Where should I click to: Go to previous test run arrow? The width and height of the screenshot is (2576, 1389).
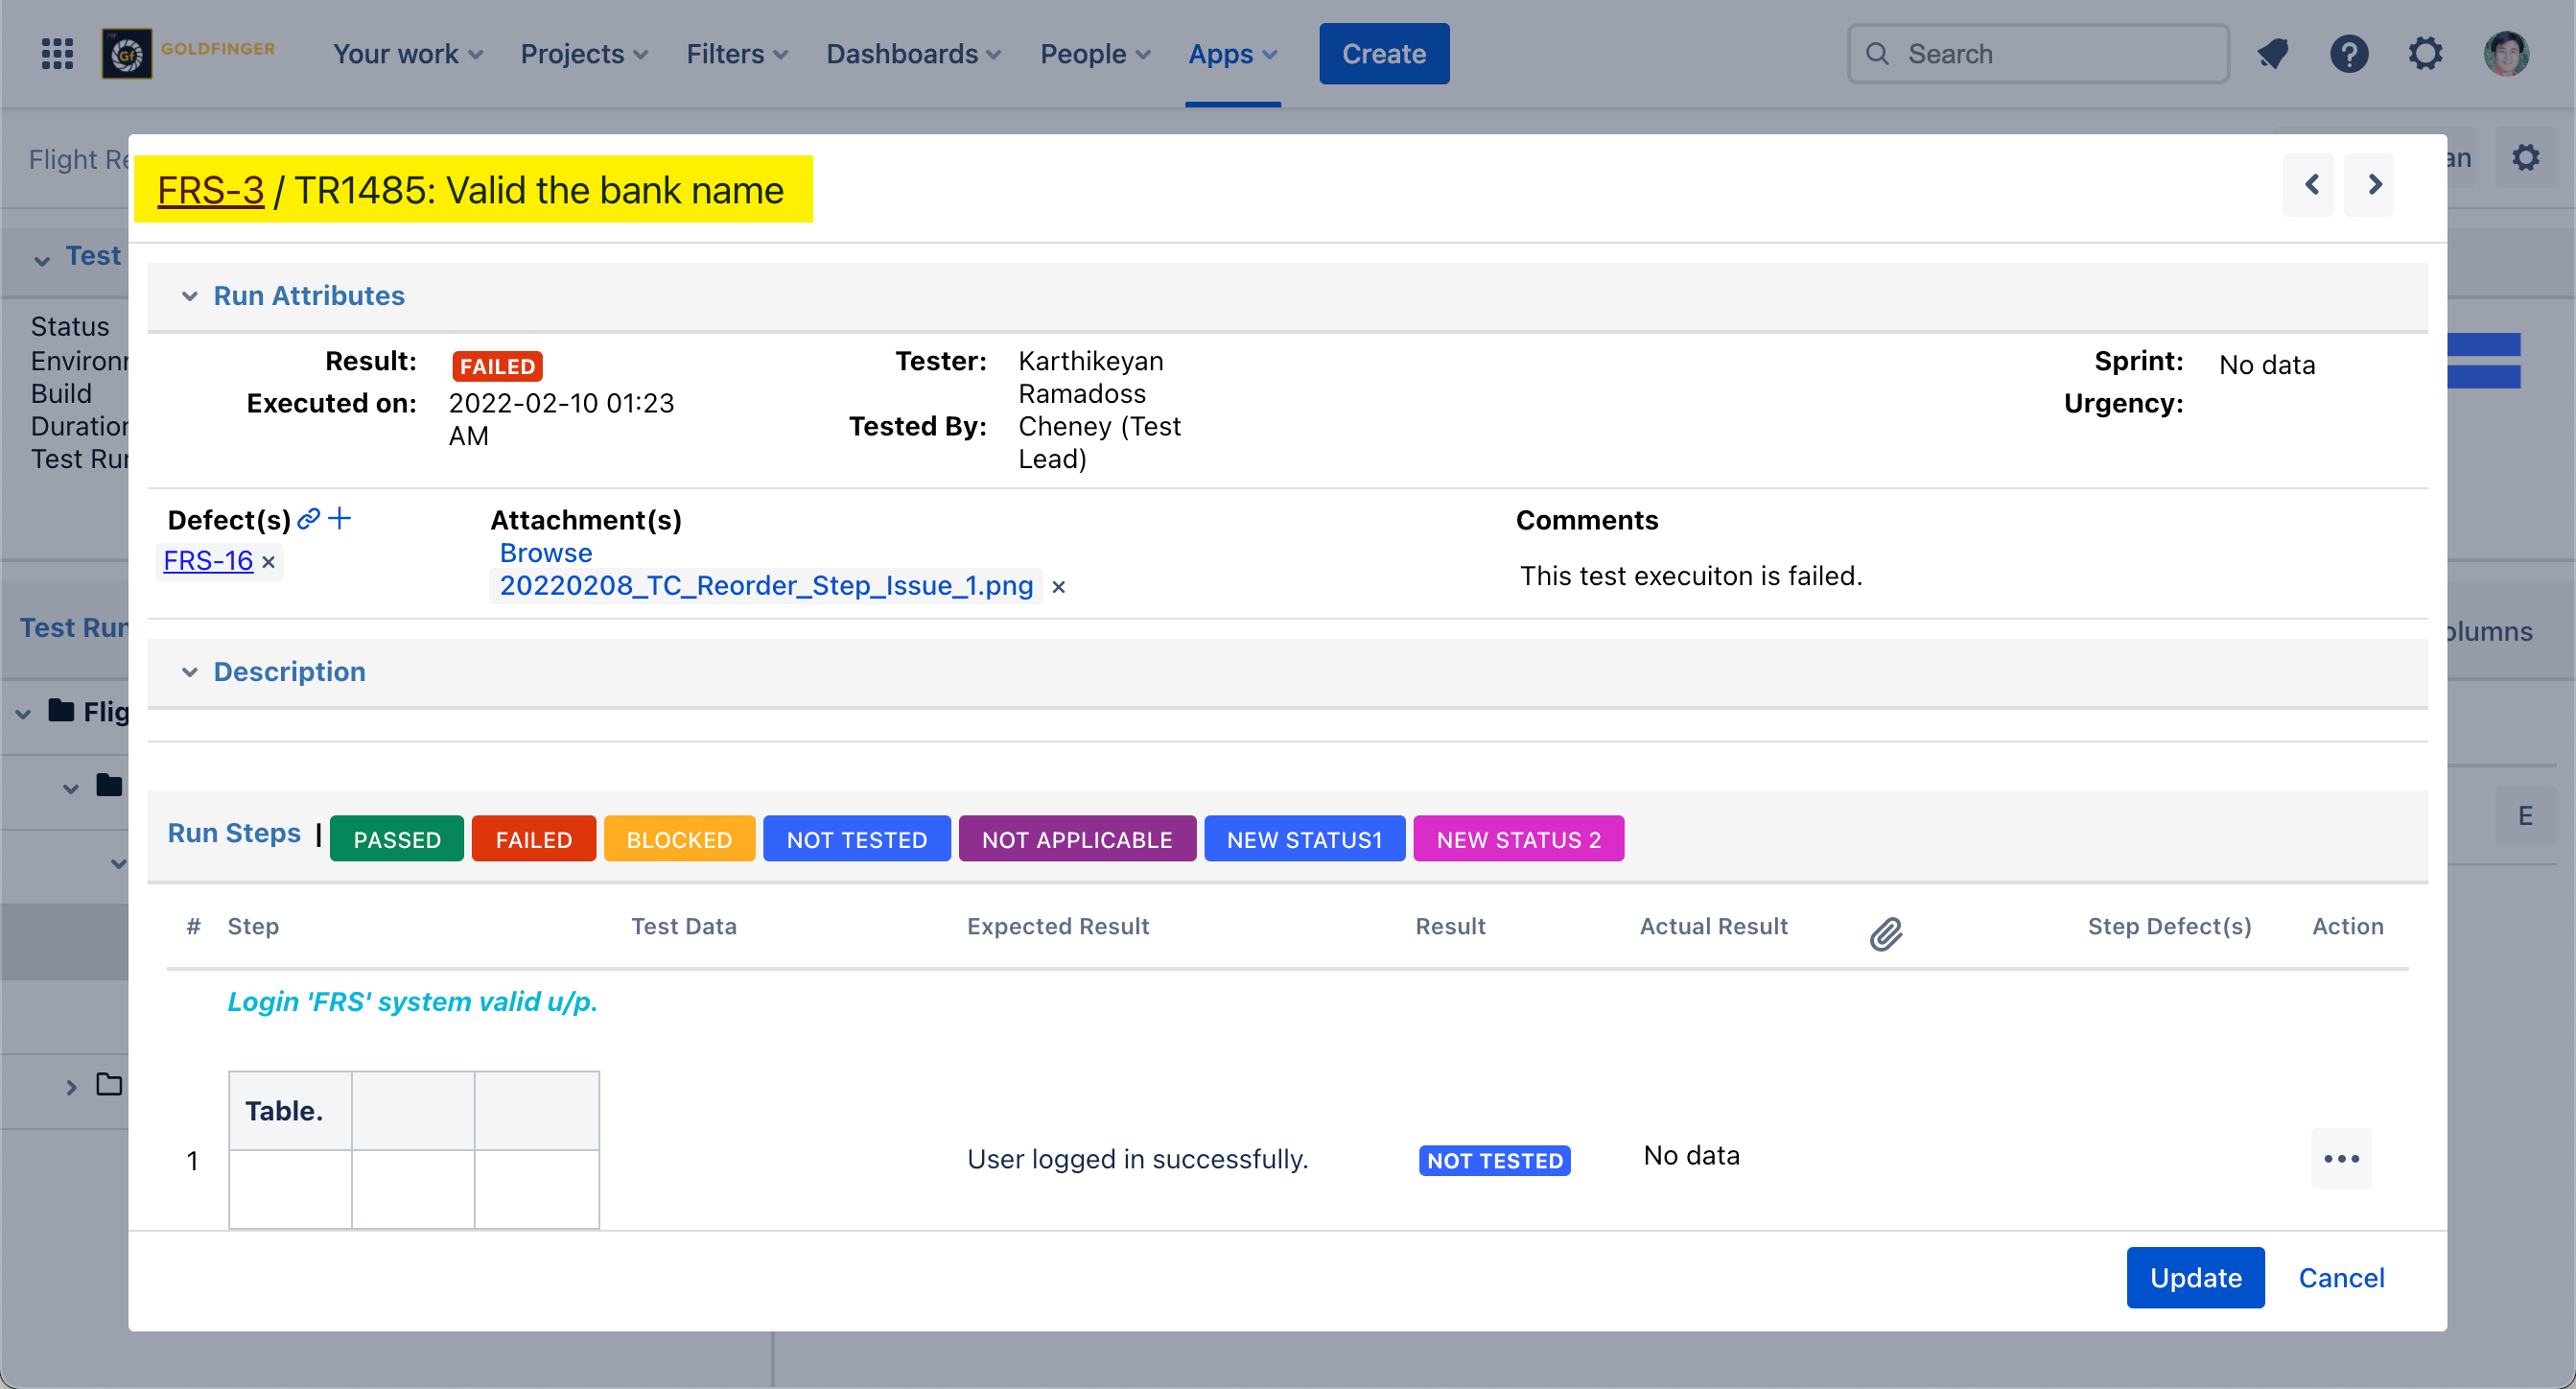click(2311, 185)
